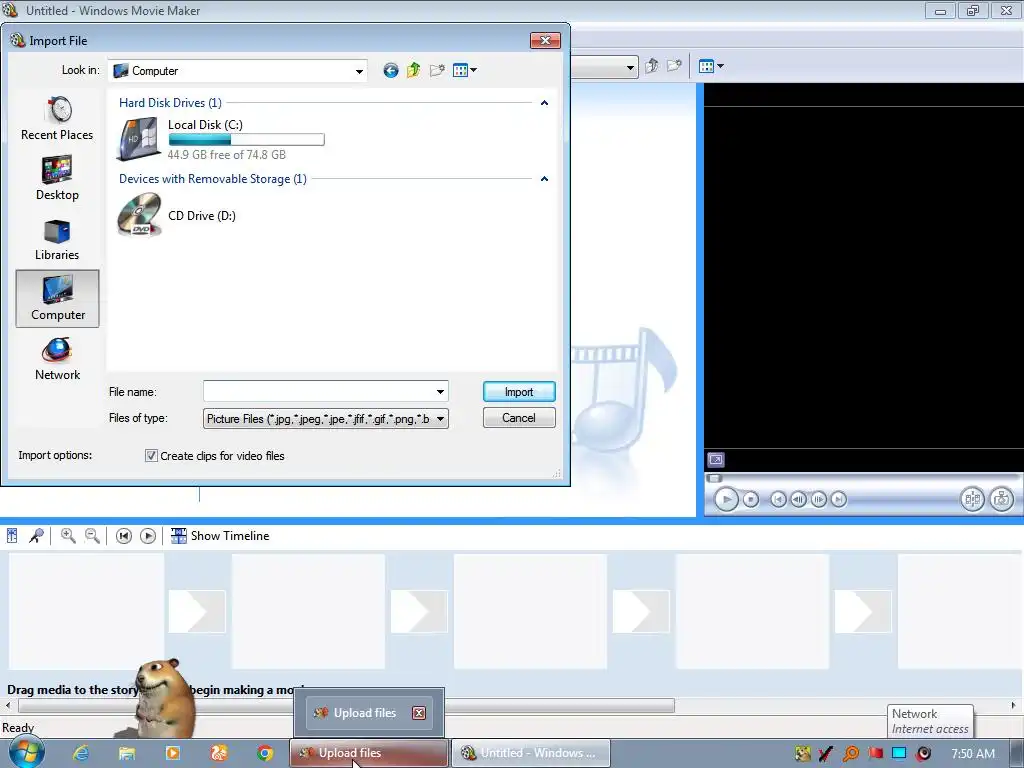Viewport: 1024px width, 768px height.
Task: Select Desktop in the places sidebar
Action: (x=57, y=178)
